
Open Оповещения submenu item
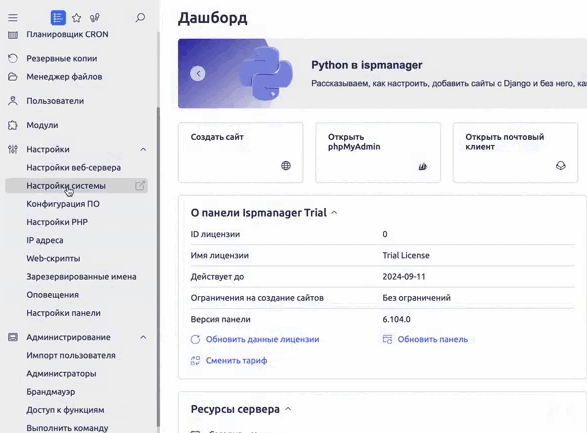52,295
